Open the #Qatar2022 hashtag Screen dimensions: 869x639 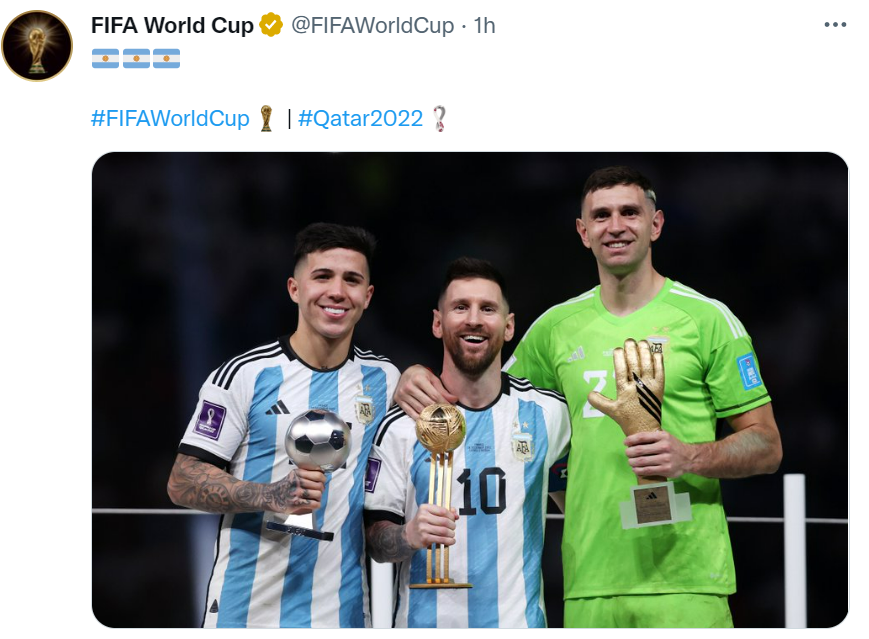coord(360,119)
